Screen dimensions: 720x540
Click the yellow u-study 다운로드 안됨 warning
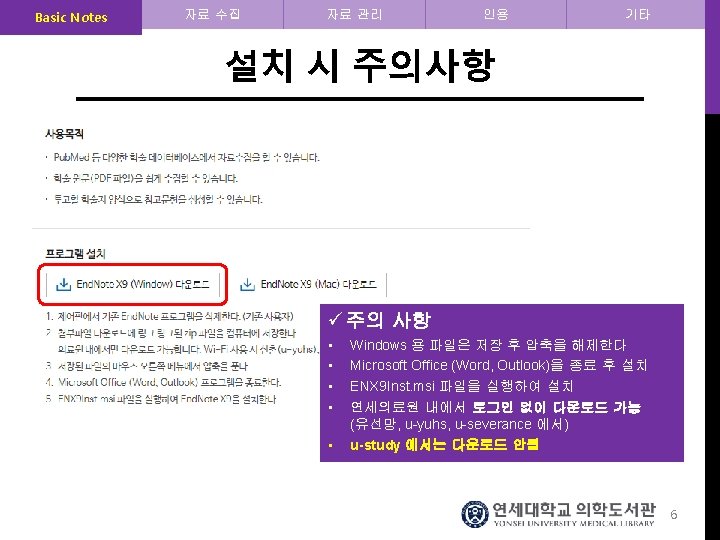tap(444, 445)
